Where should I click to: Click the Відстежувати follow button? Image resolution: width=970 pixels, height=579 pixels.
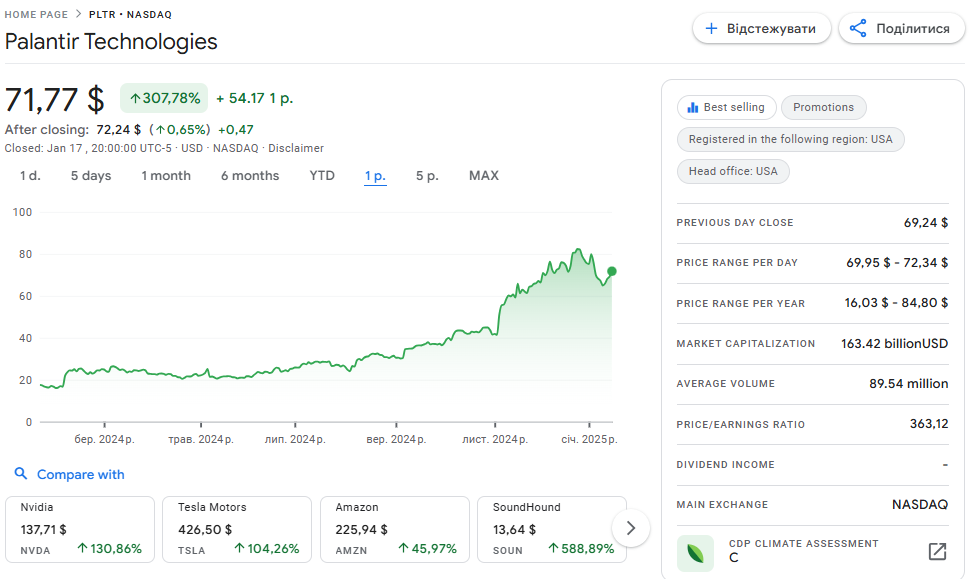coord(762,28)
